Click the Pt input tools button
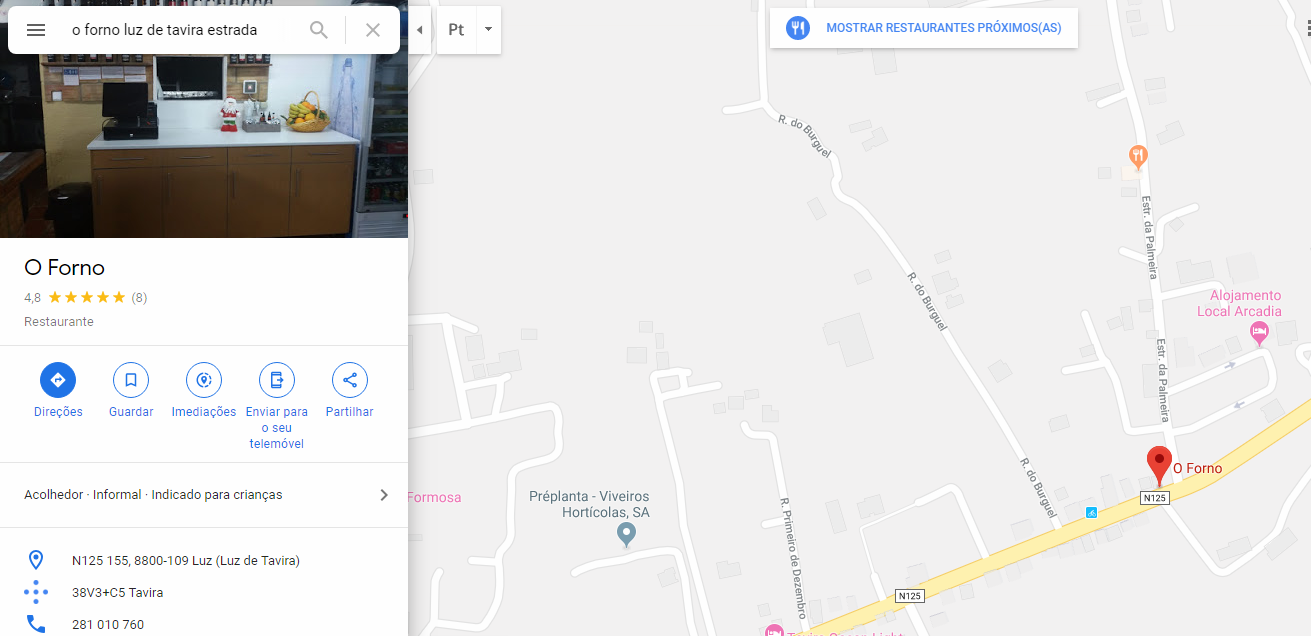This screenshot has width=1311, height=636. pos(456,30)
